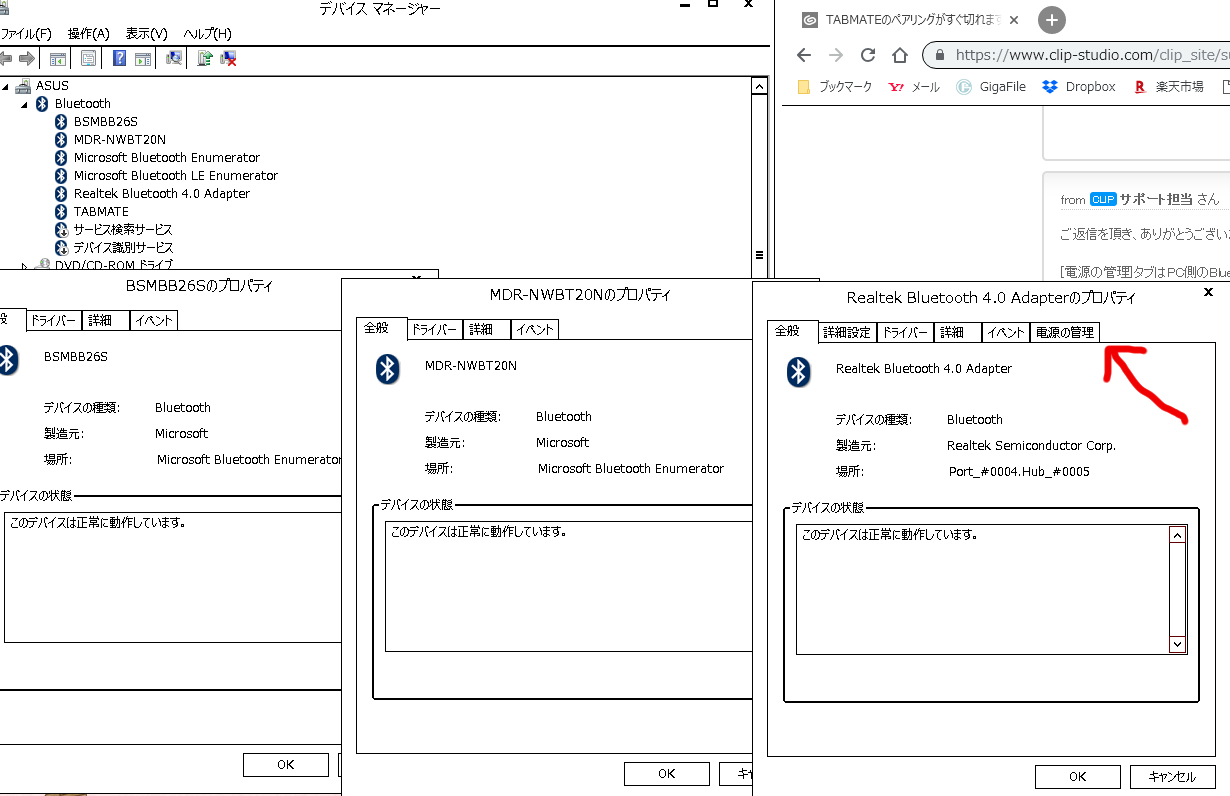Open the ファイル(F) menu
Screen dimensions: 1230x796
(25, 34)
